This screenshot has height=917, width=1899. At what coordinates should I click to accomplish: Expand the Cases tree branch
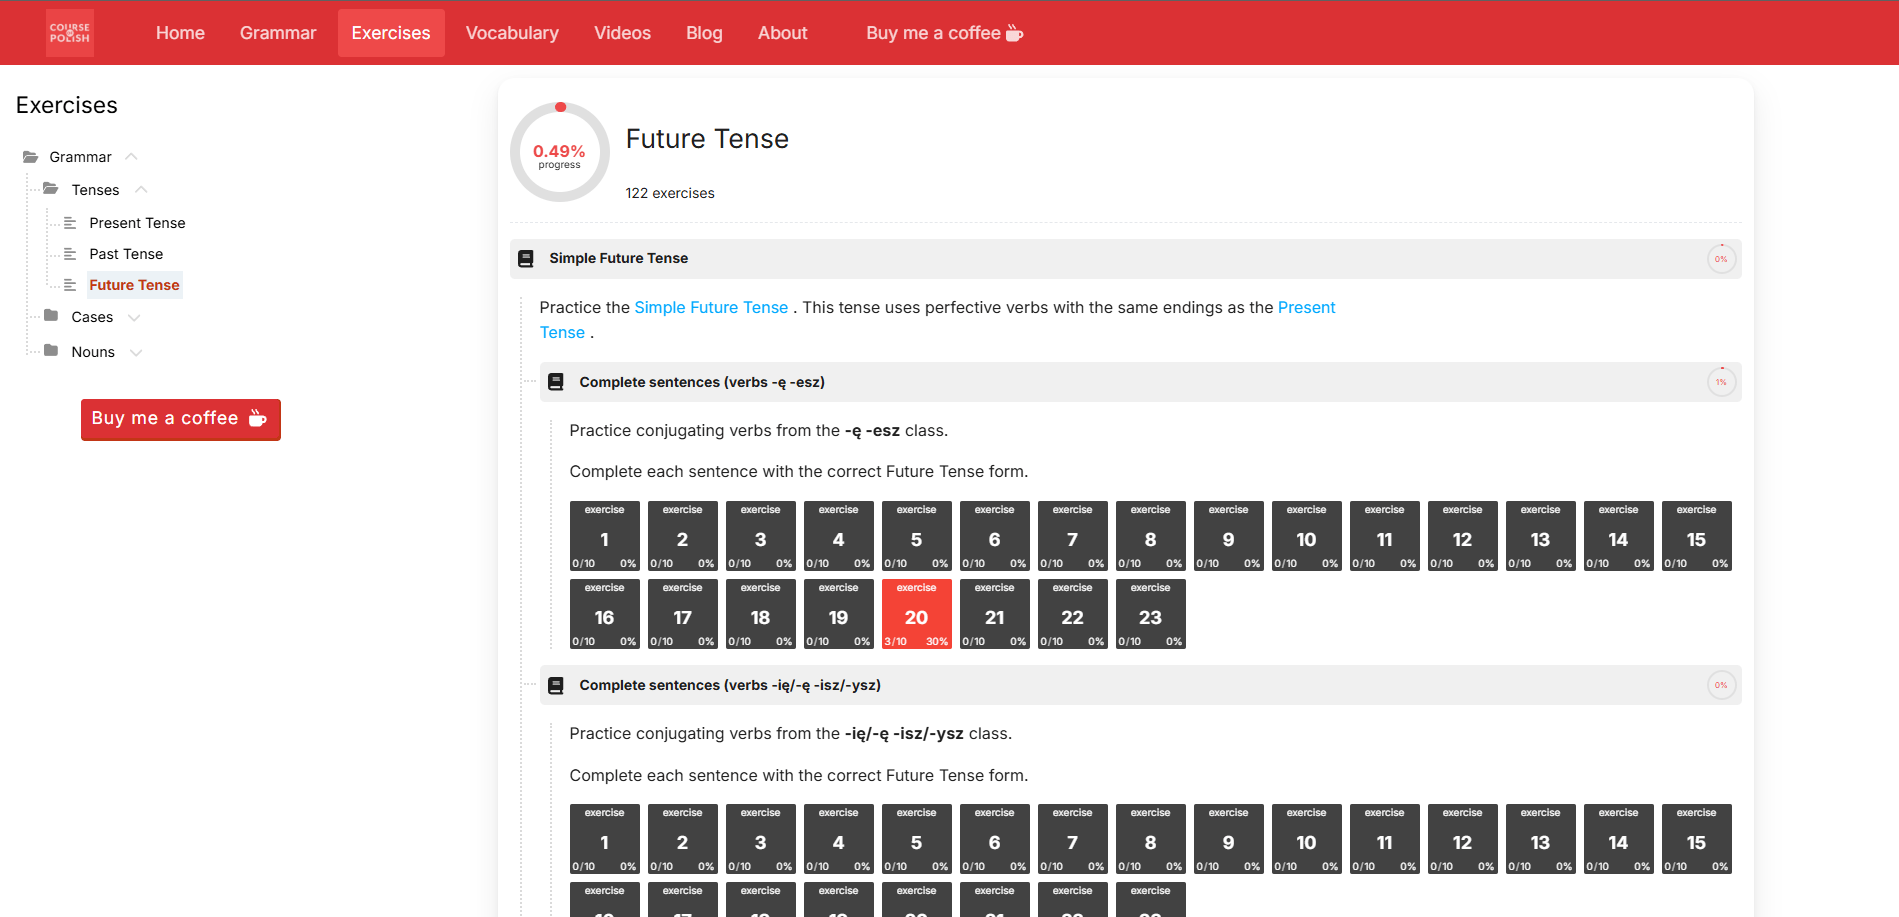click(x=135, y=316)
